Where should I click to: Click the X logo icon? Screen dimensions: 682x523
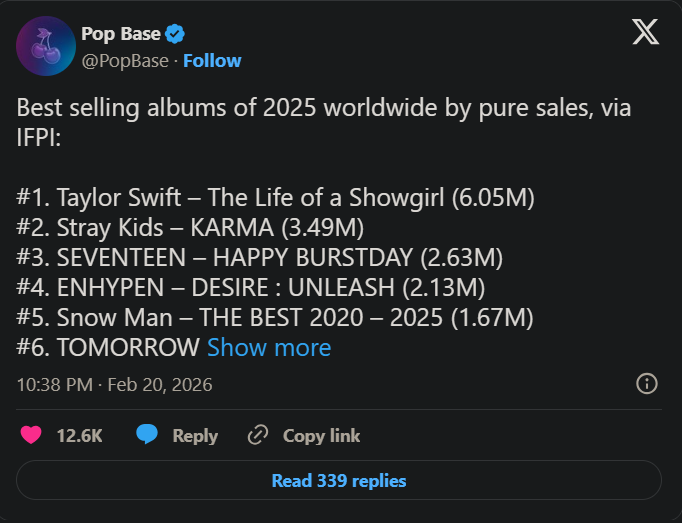tap(645, 33)
